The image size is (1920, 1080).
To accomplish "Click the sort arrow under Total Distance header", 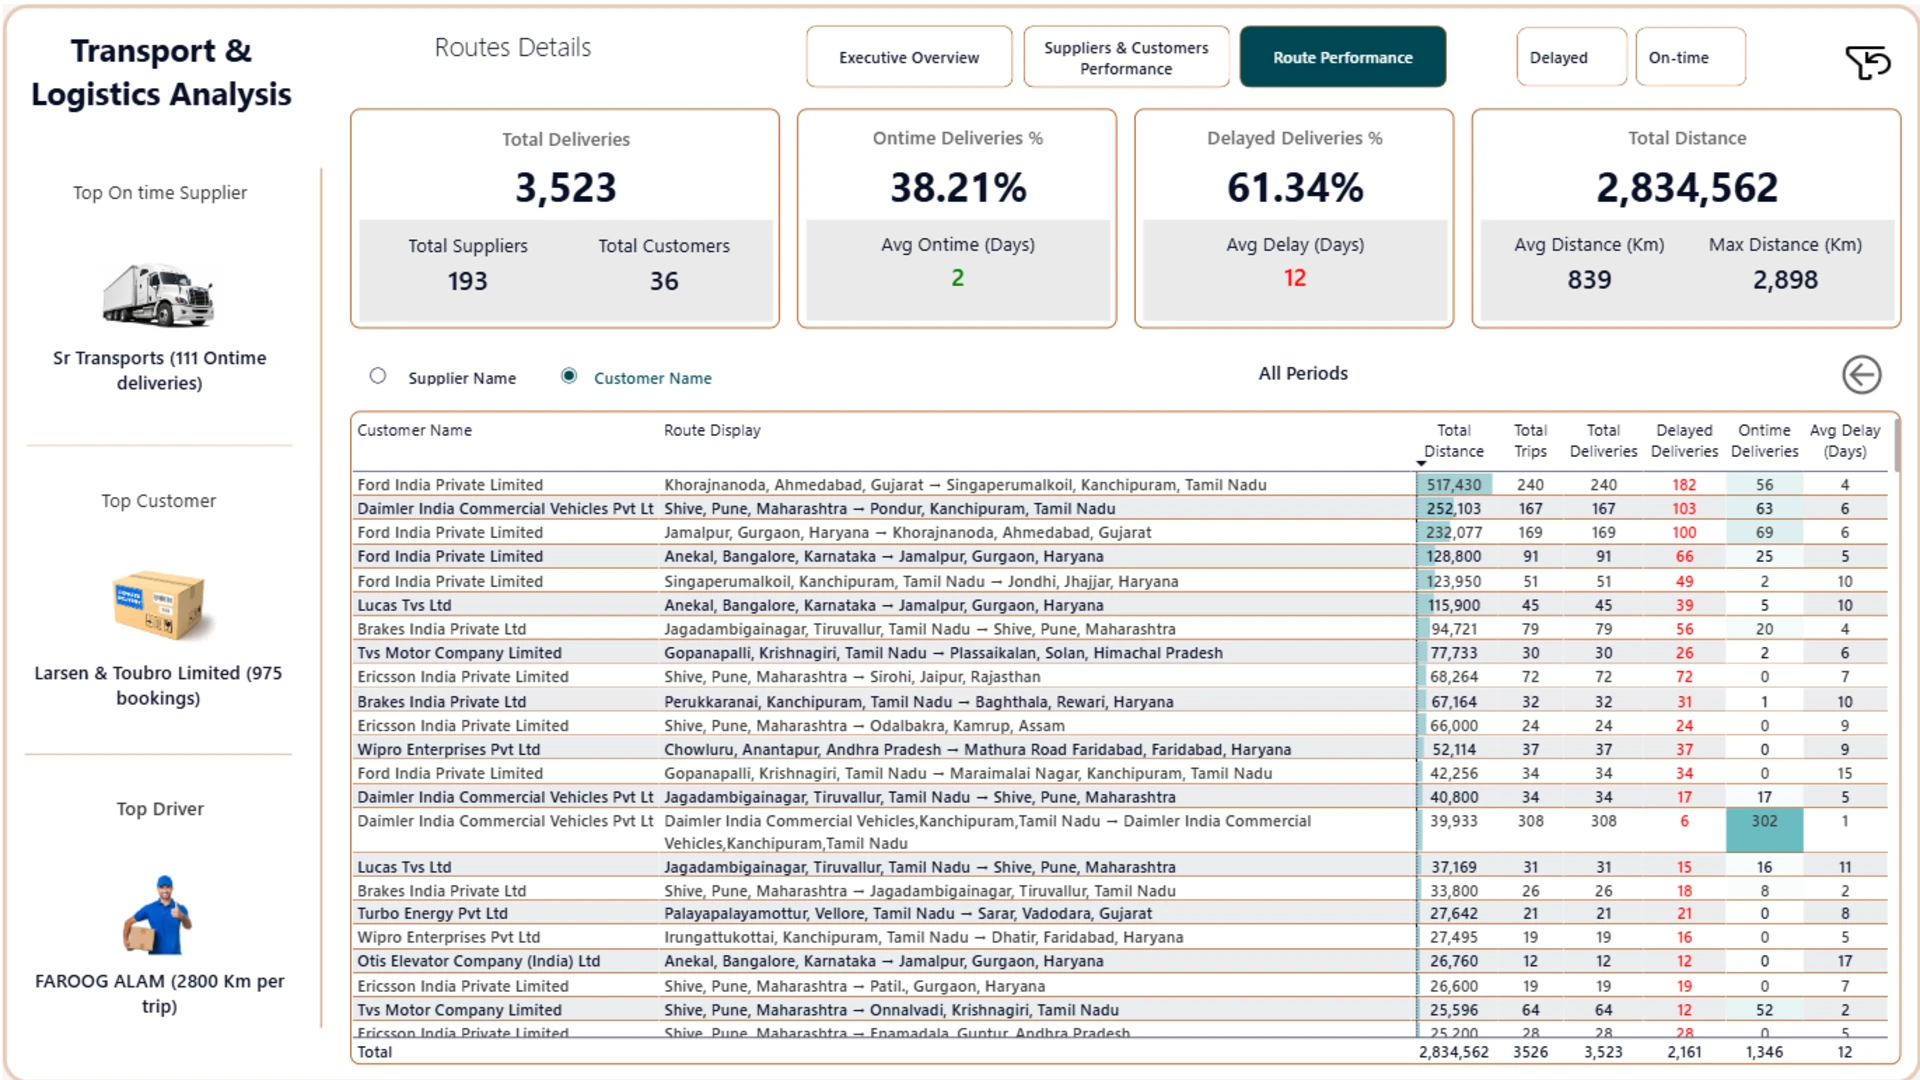I will 1421,464.
